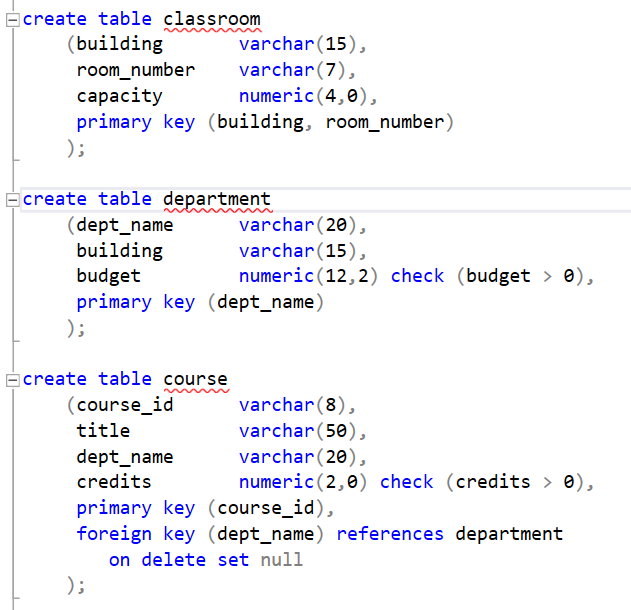Click primary key (building, room_number) line
631x610 pixels.
point(265,122)
